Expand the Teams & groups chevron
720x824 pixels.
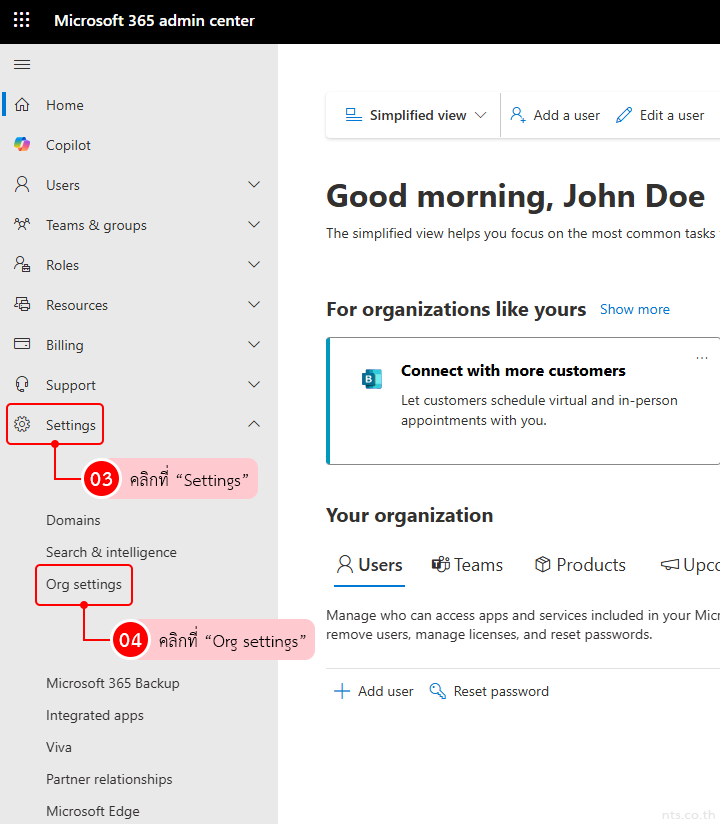(x=254, y=224)
